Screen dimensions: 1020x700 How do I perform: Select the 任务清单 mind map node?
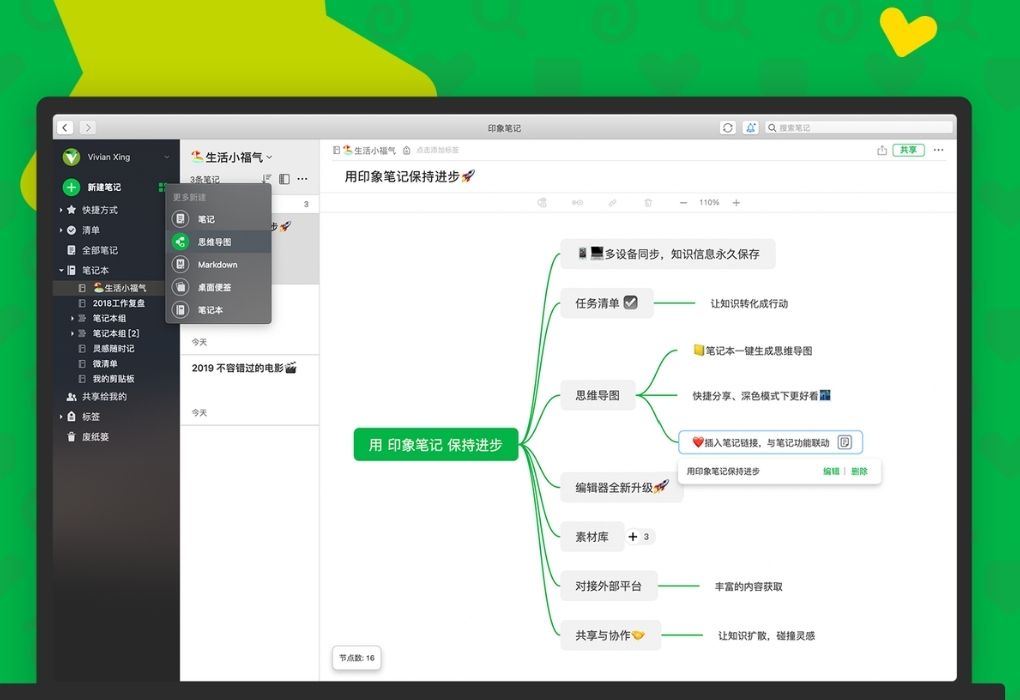point(606,303)
